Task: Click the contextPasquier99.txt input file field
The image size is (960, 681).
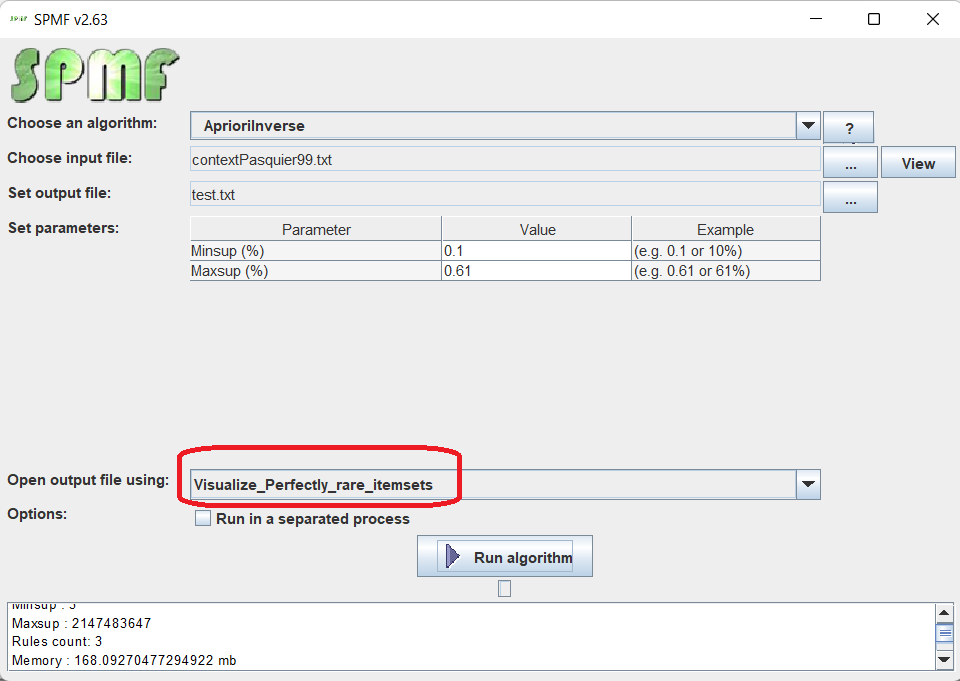Action: pos(505,160)
